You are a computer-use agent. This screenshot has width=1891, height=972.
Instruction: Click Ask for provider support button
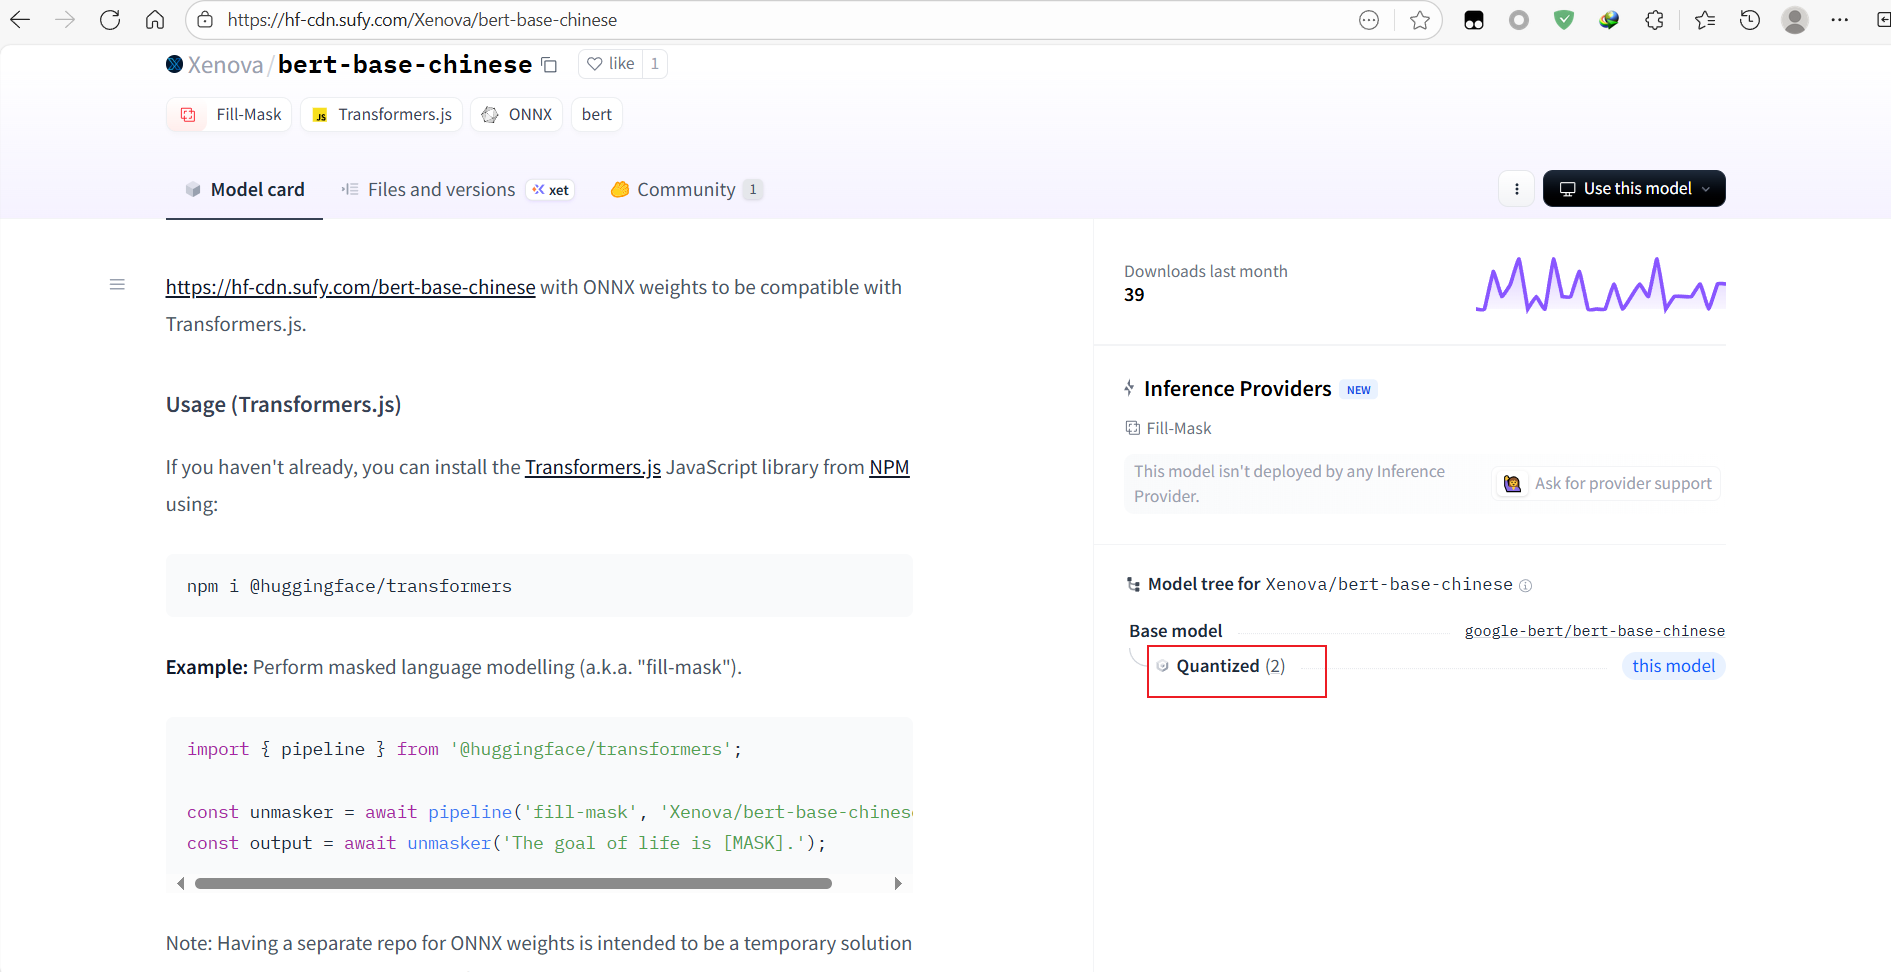click(1606, 484)
